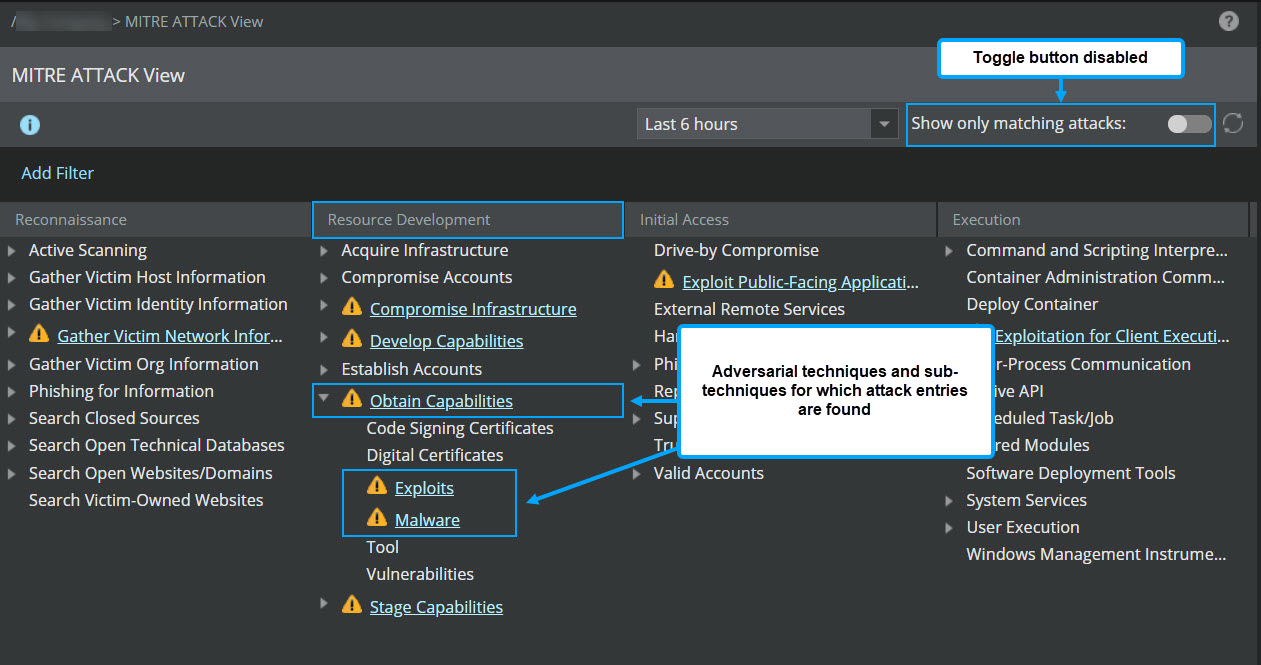Click warning icon beside Exploits
Viewport: 1261px width, 665px height.
[x=377, y=486]
